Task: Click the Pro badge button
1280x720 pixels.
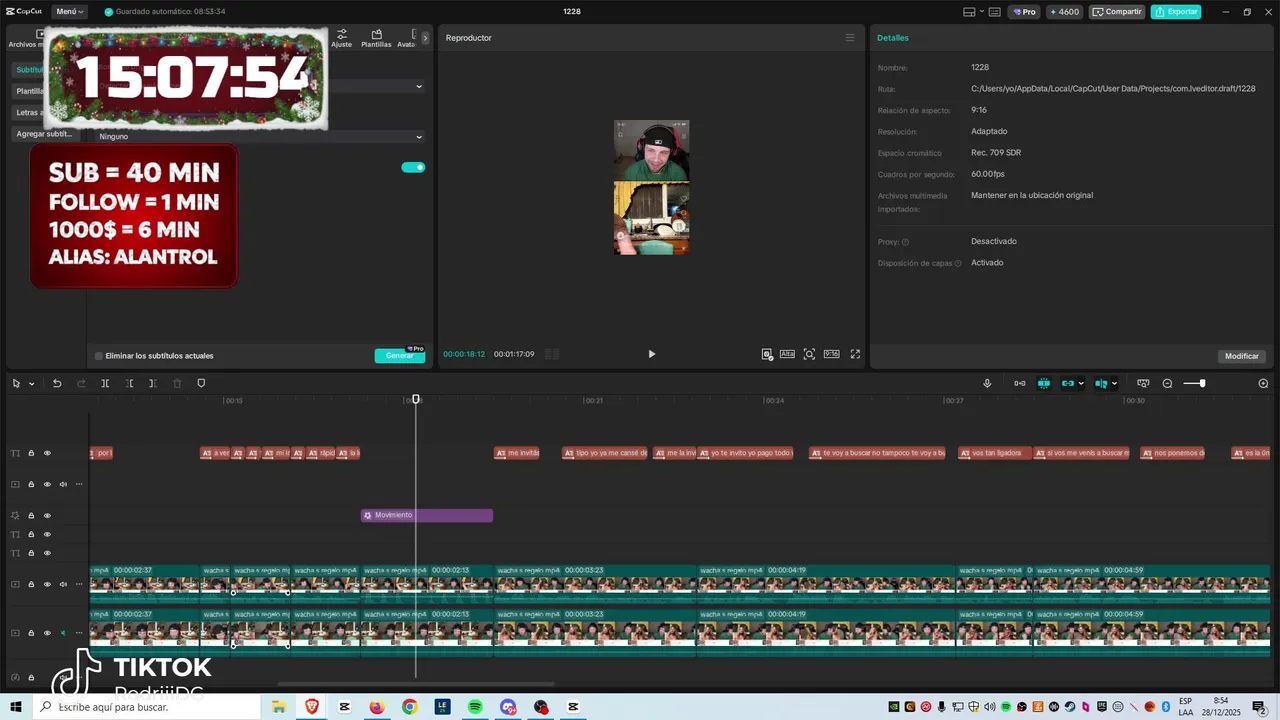Action: click(1024, 12)
